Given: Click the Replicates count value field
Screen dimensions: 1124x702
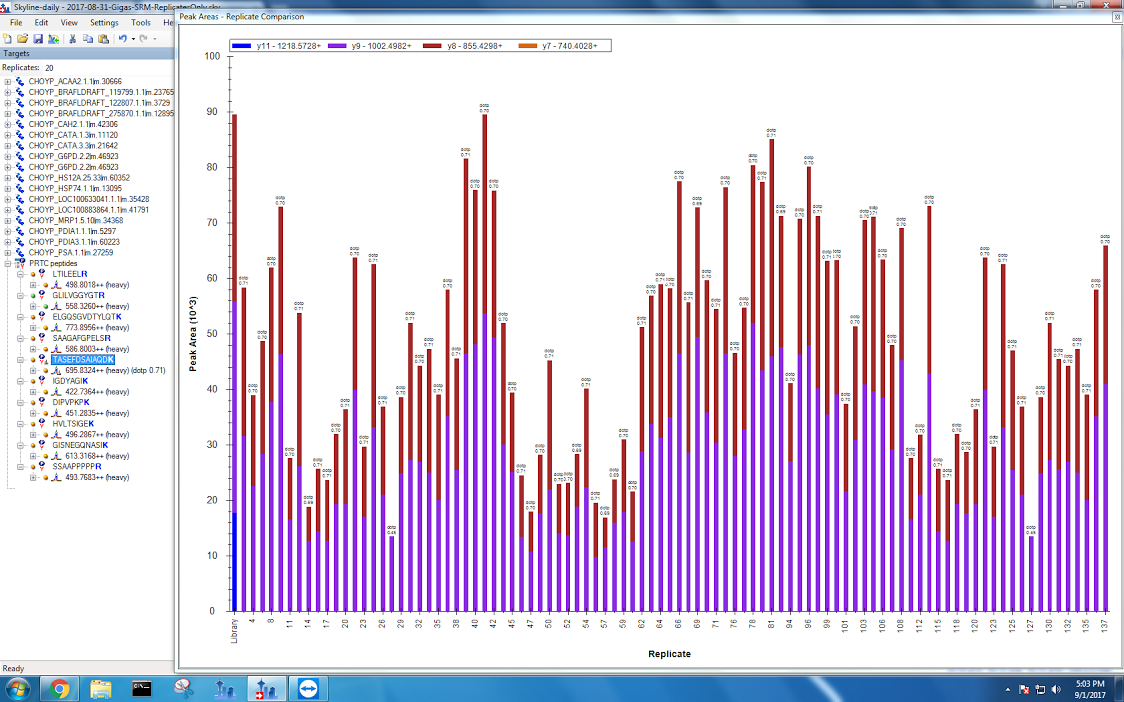Looking at the screenshot, I should [x=49, y=67].
